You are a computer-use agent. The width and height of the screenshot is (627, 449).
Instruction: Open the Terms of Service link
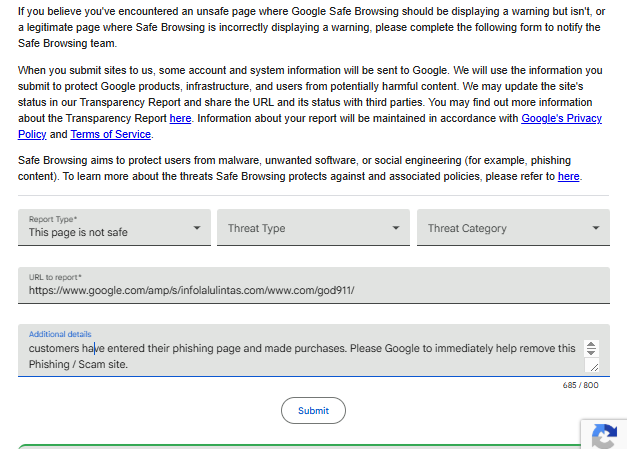click(110, 134)
